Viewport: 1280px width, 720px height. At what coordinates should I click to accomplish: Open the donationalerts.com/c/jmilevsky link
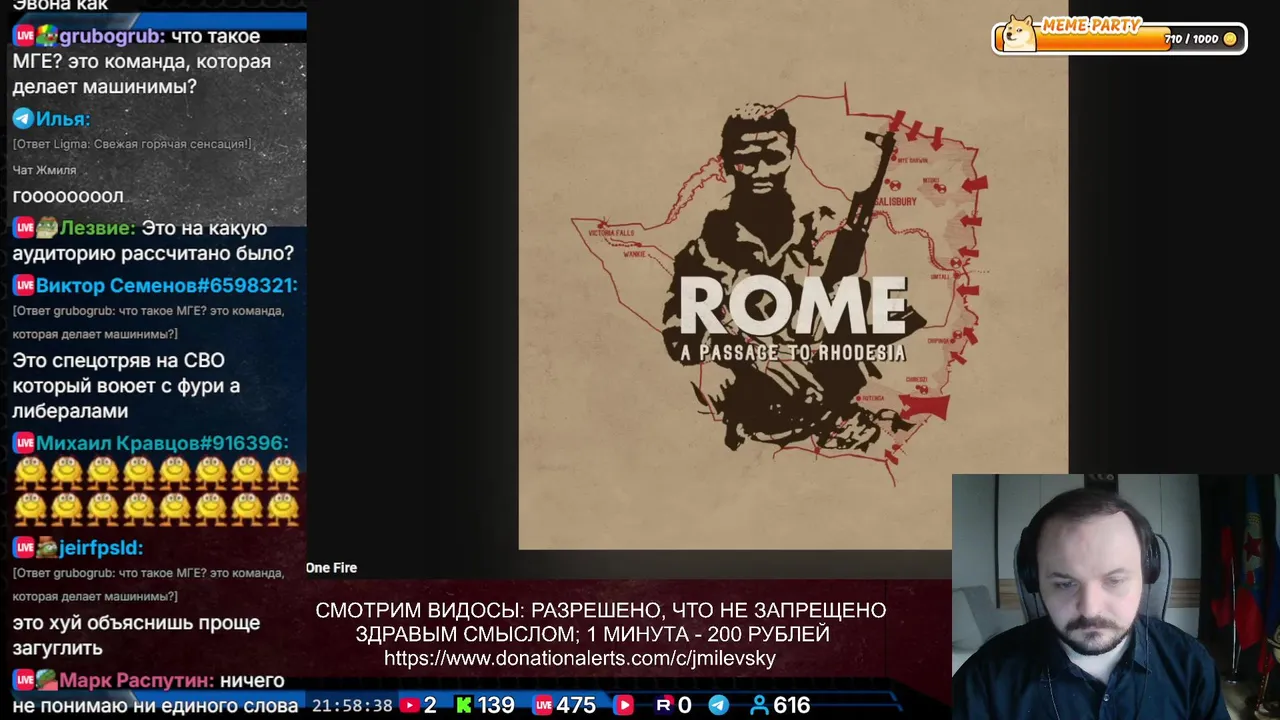[x=580, y=659]
